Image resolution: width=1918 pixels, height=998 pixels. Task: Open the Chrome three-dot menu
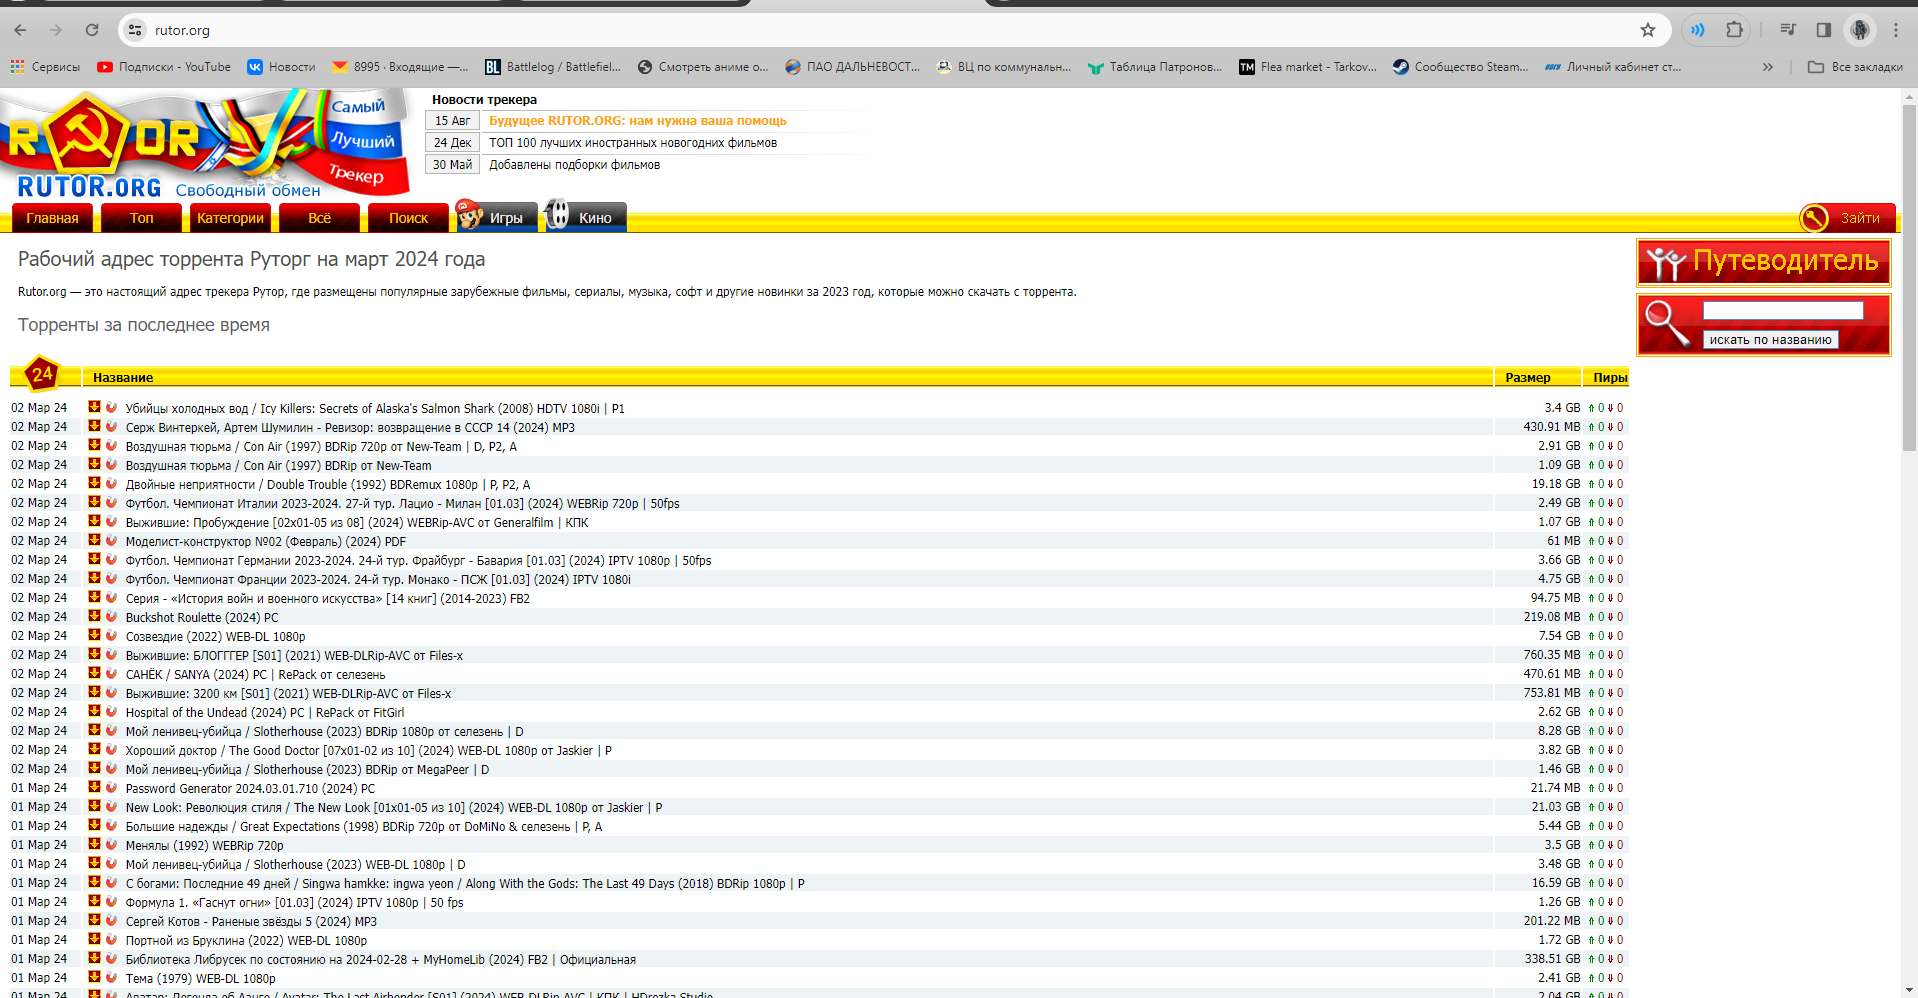[1896, 30]
